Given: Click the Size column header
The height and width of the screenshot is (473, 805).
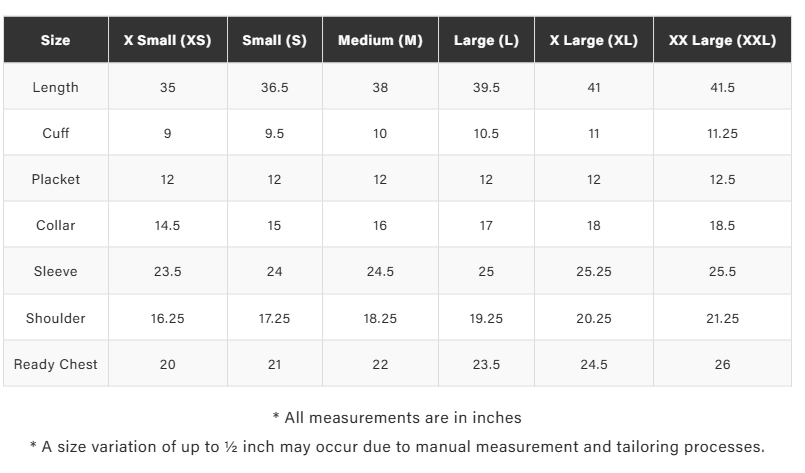Looking at the screenshot, I should click(55, 41).
